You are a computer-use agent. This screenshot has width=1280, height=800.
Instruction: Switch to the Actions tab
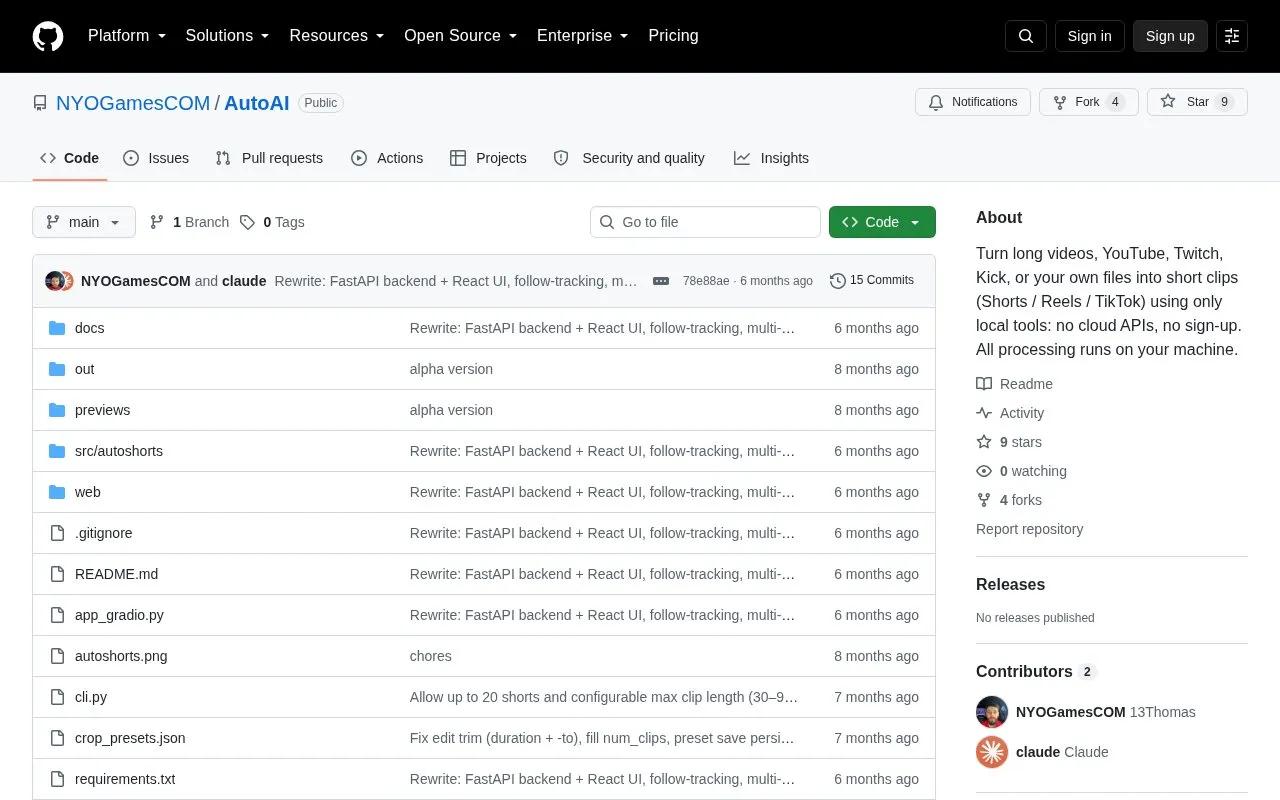[x=387, y=158]
